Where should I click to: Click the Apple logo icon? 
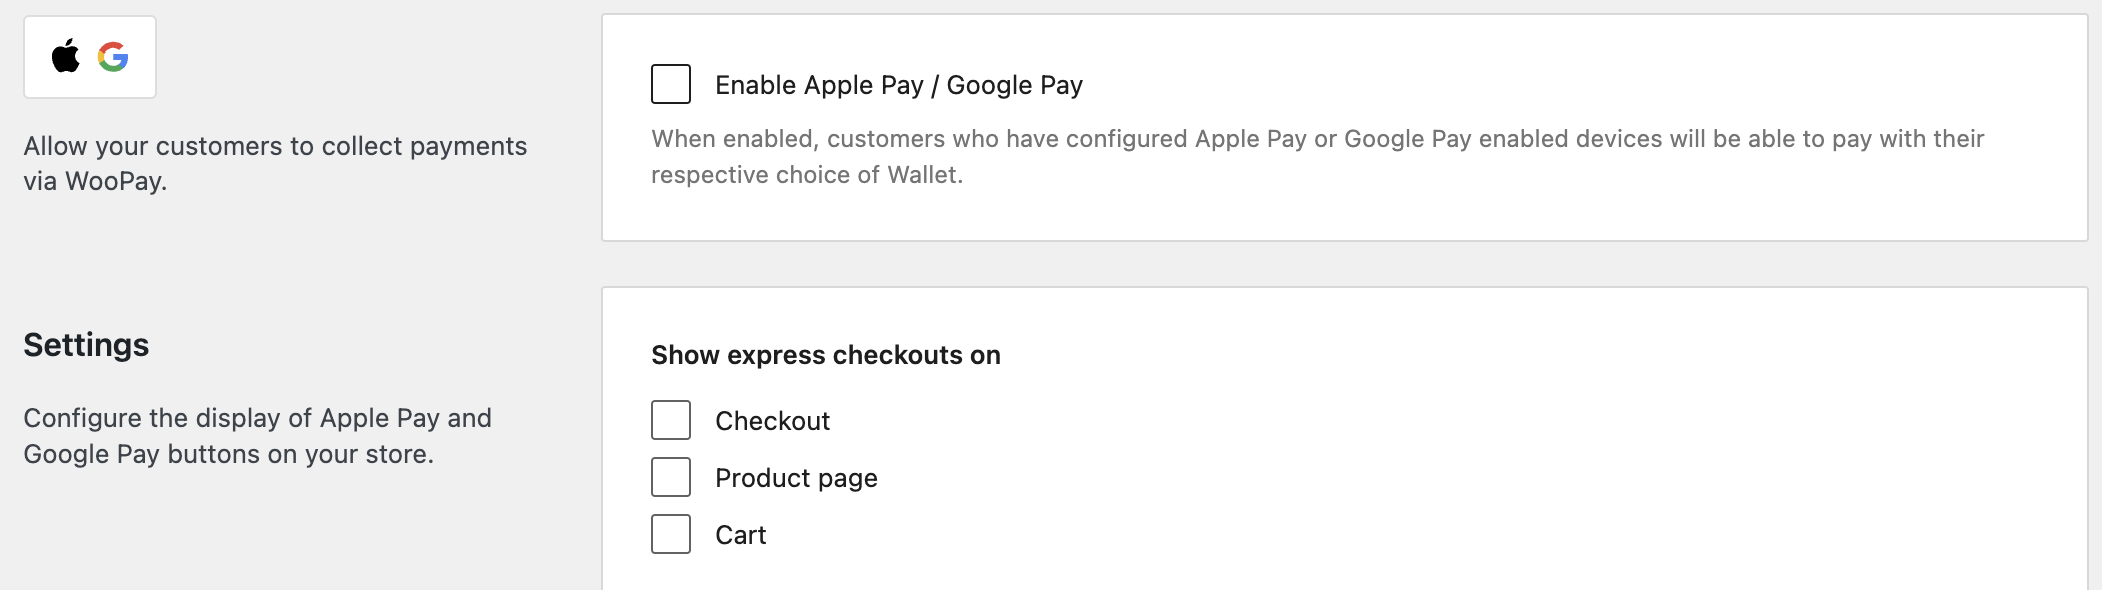click(66, 56)
